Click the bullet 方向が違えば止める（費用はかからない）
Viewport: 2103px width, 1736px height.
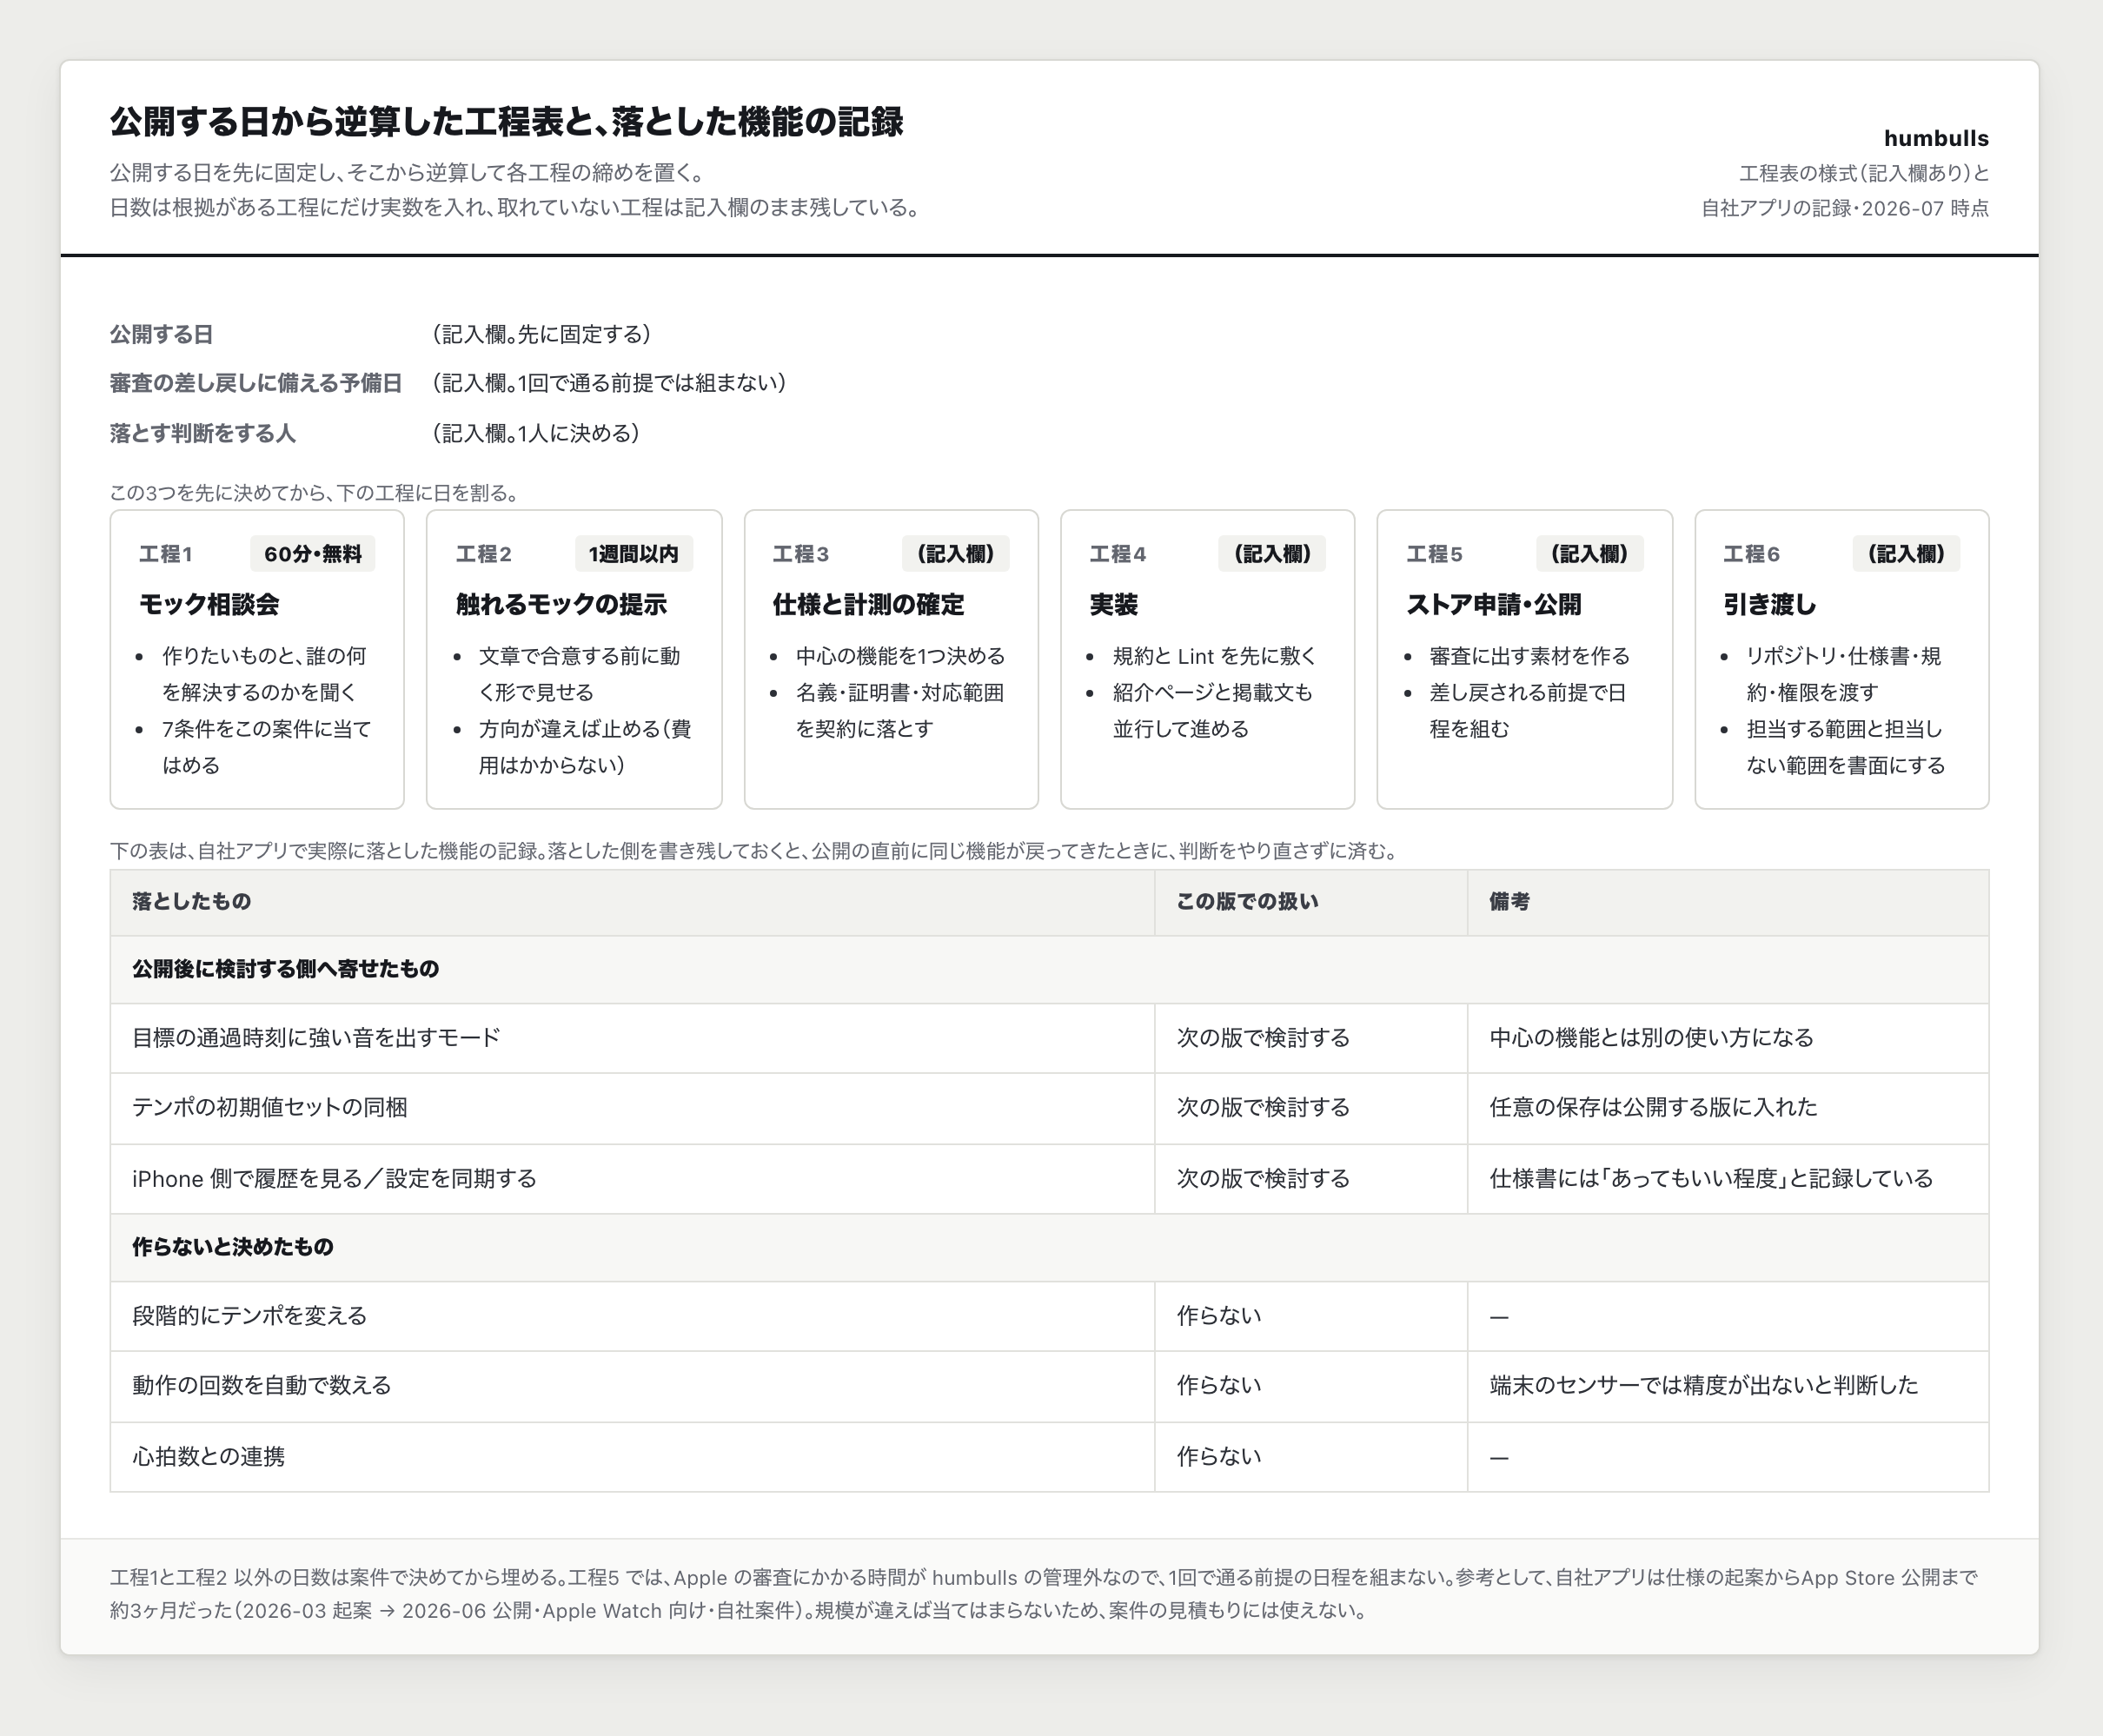pyautogui.click(x=585, y=747)
